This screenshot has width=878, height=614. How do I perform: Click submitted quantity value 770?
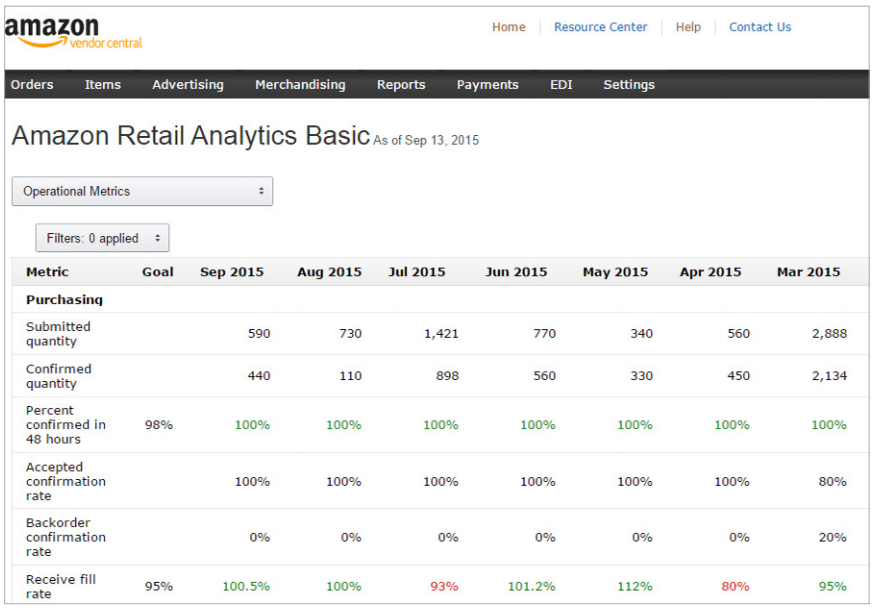click(544, 334)
